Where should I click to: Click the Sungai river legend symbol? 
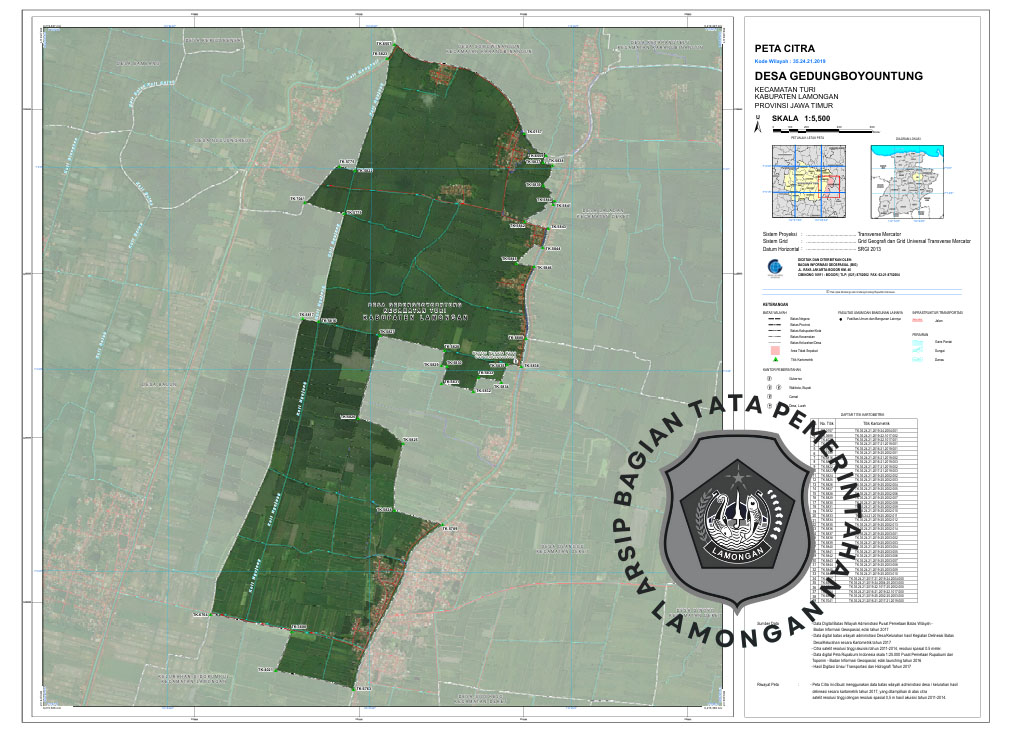[918, 350]
